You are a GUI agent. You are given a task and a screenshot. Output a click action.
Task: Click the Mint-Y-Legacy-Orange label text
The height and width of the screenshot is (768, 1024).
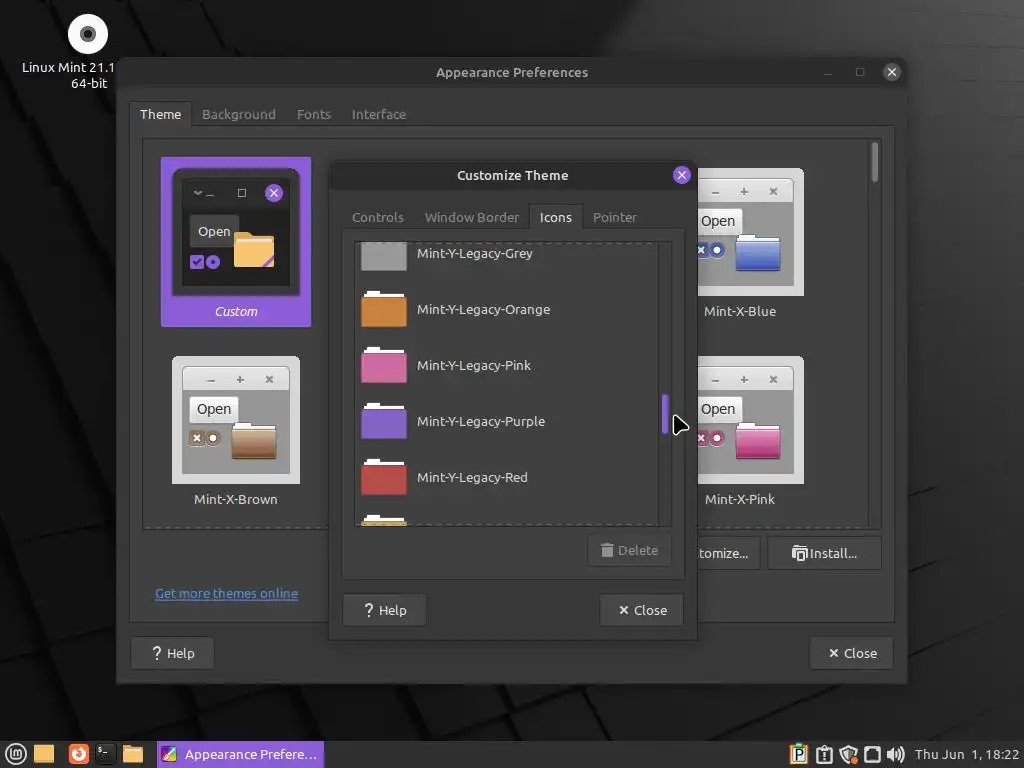(483, 309)
